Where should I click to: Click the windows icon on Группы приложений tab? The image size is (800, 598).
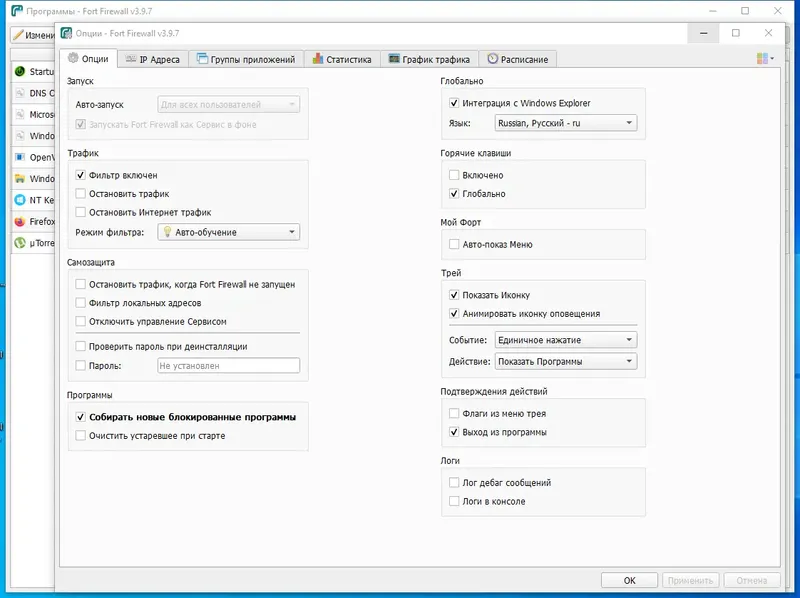coord(203,59)
